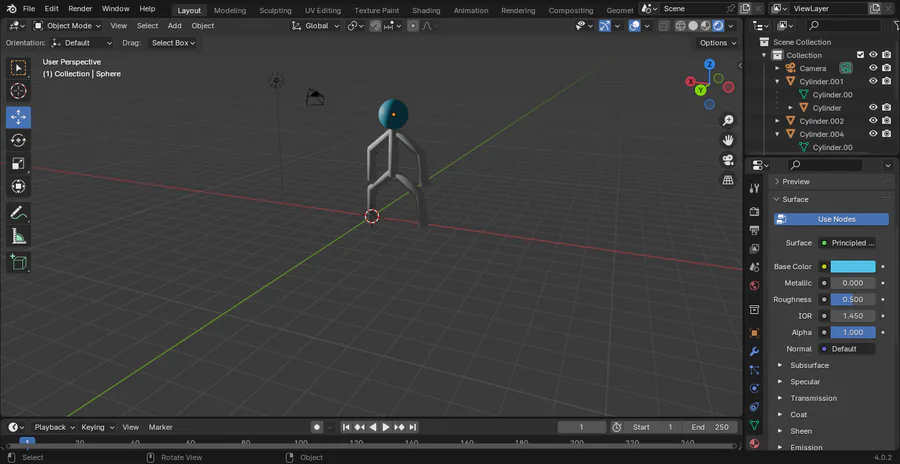Screen dimensions: 900x464
Task: Switch to rendered viewport shading
Action: (718, 26)
